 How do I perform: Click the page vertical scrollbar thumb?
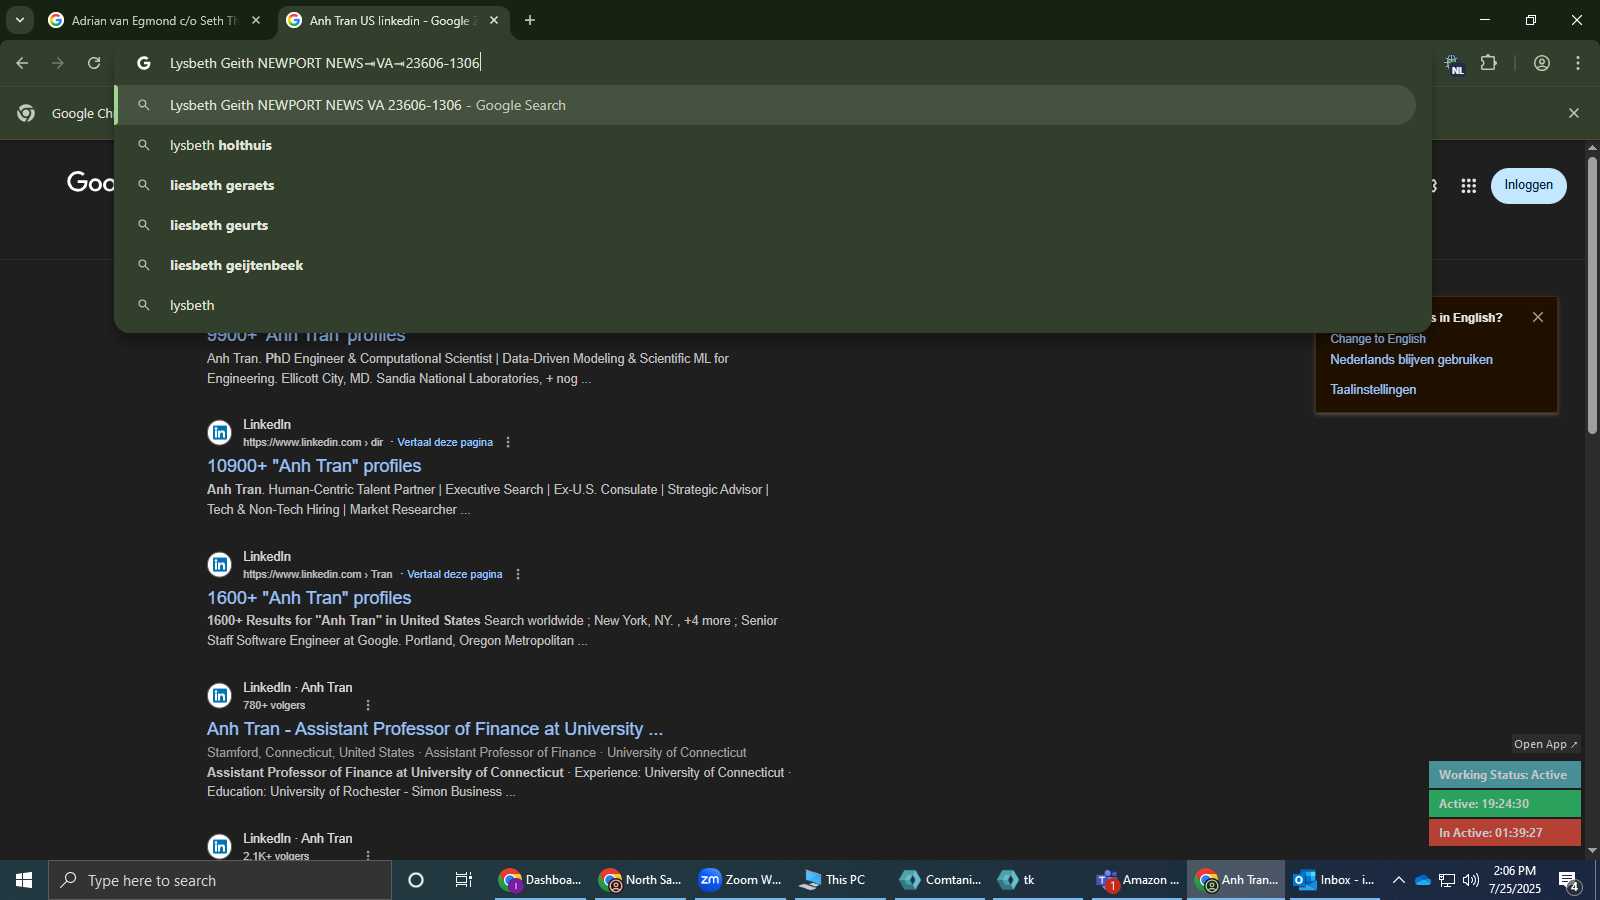coord(1592,295)
